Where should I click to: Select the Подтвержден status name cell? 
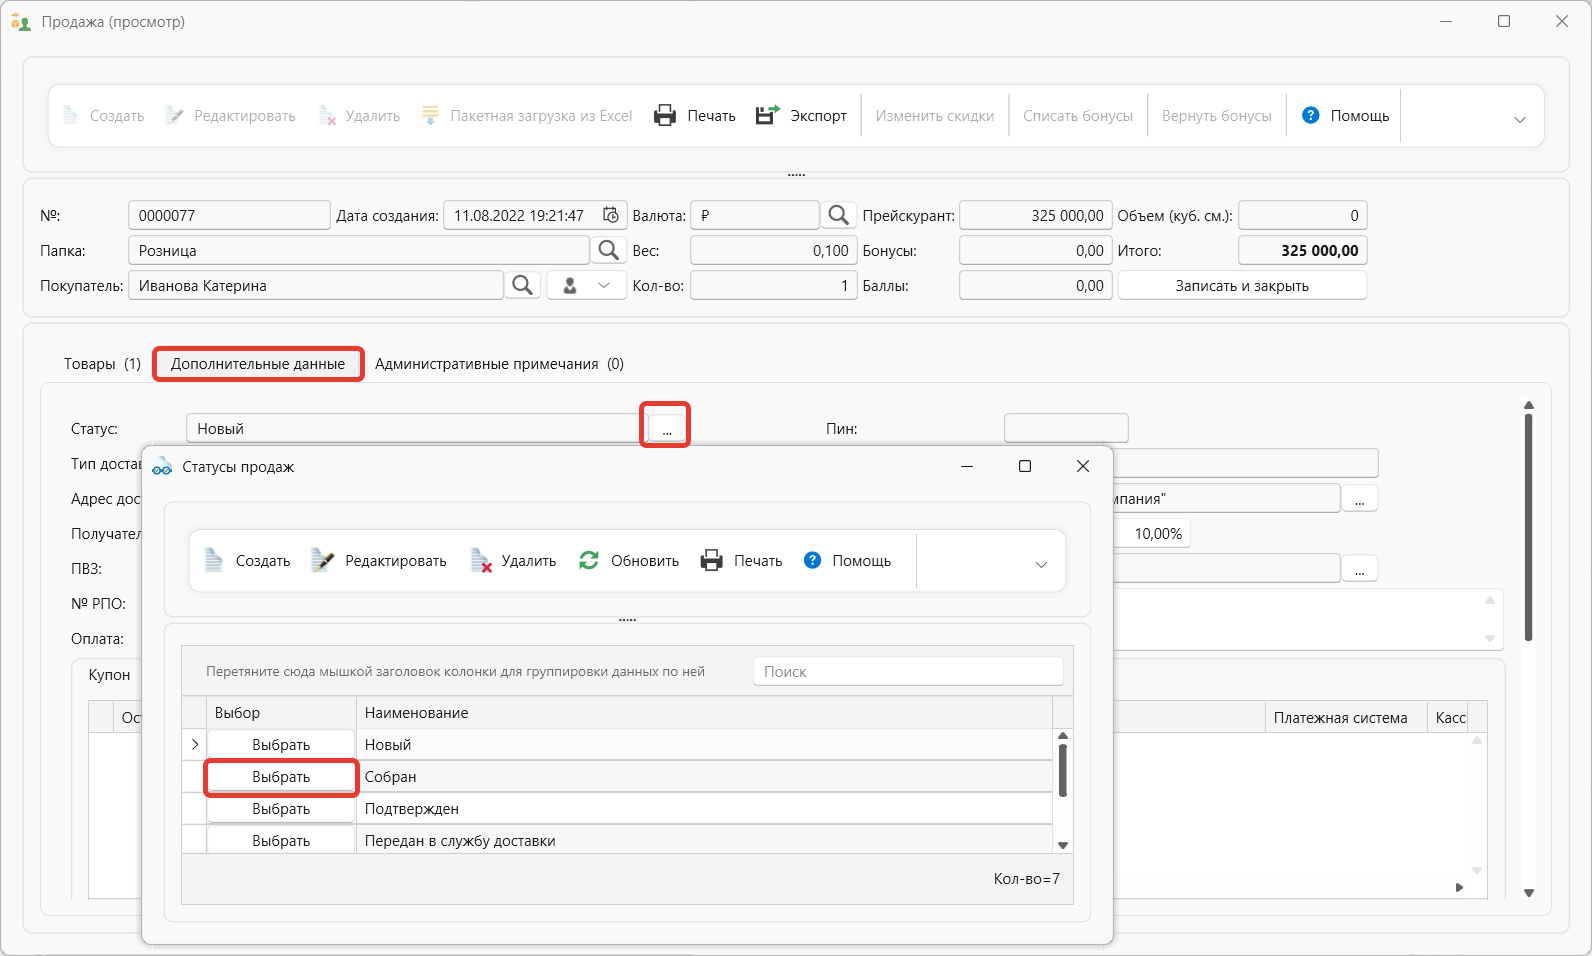pyautogui.click(x=704, y=809)
